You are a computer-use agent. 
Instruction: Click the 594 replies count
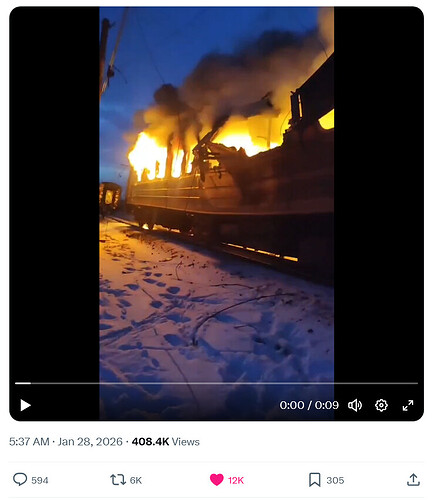tap(40, 480)
